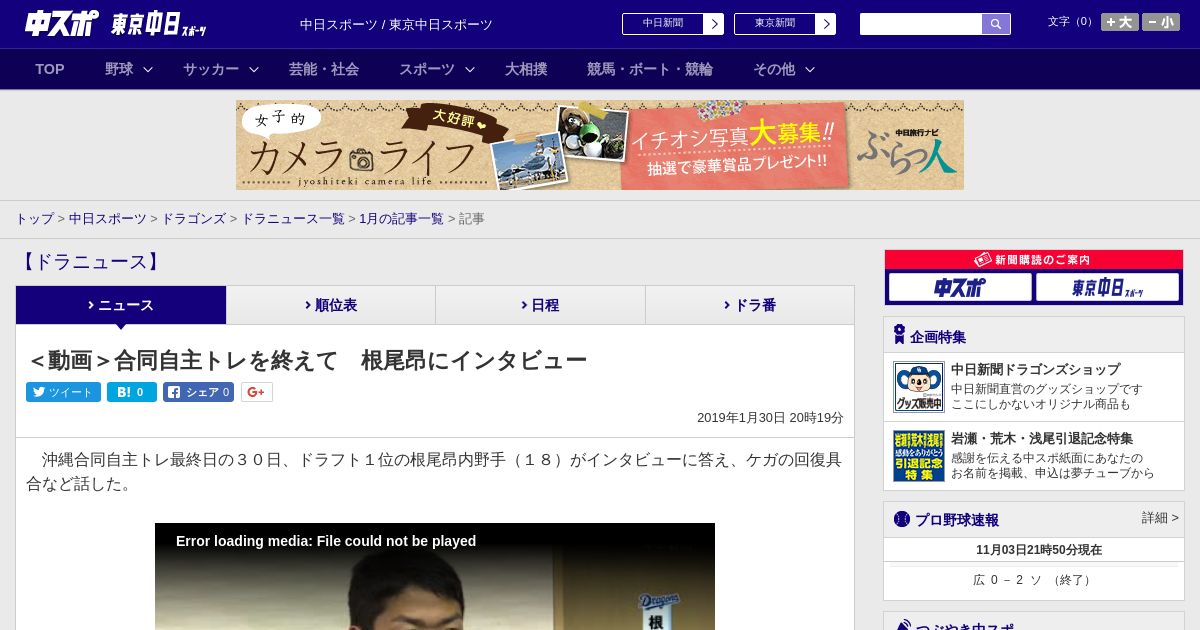1200x630 pixels.
Task: Click the Chunichi Sports logo in header
Action: (x=61, y=23)
